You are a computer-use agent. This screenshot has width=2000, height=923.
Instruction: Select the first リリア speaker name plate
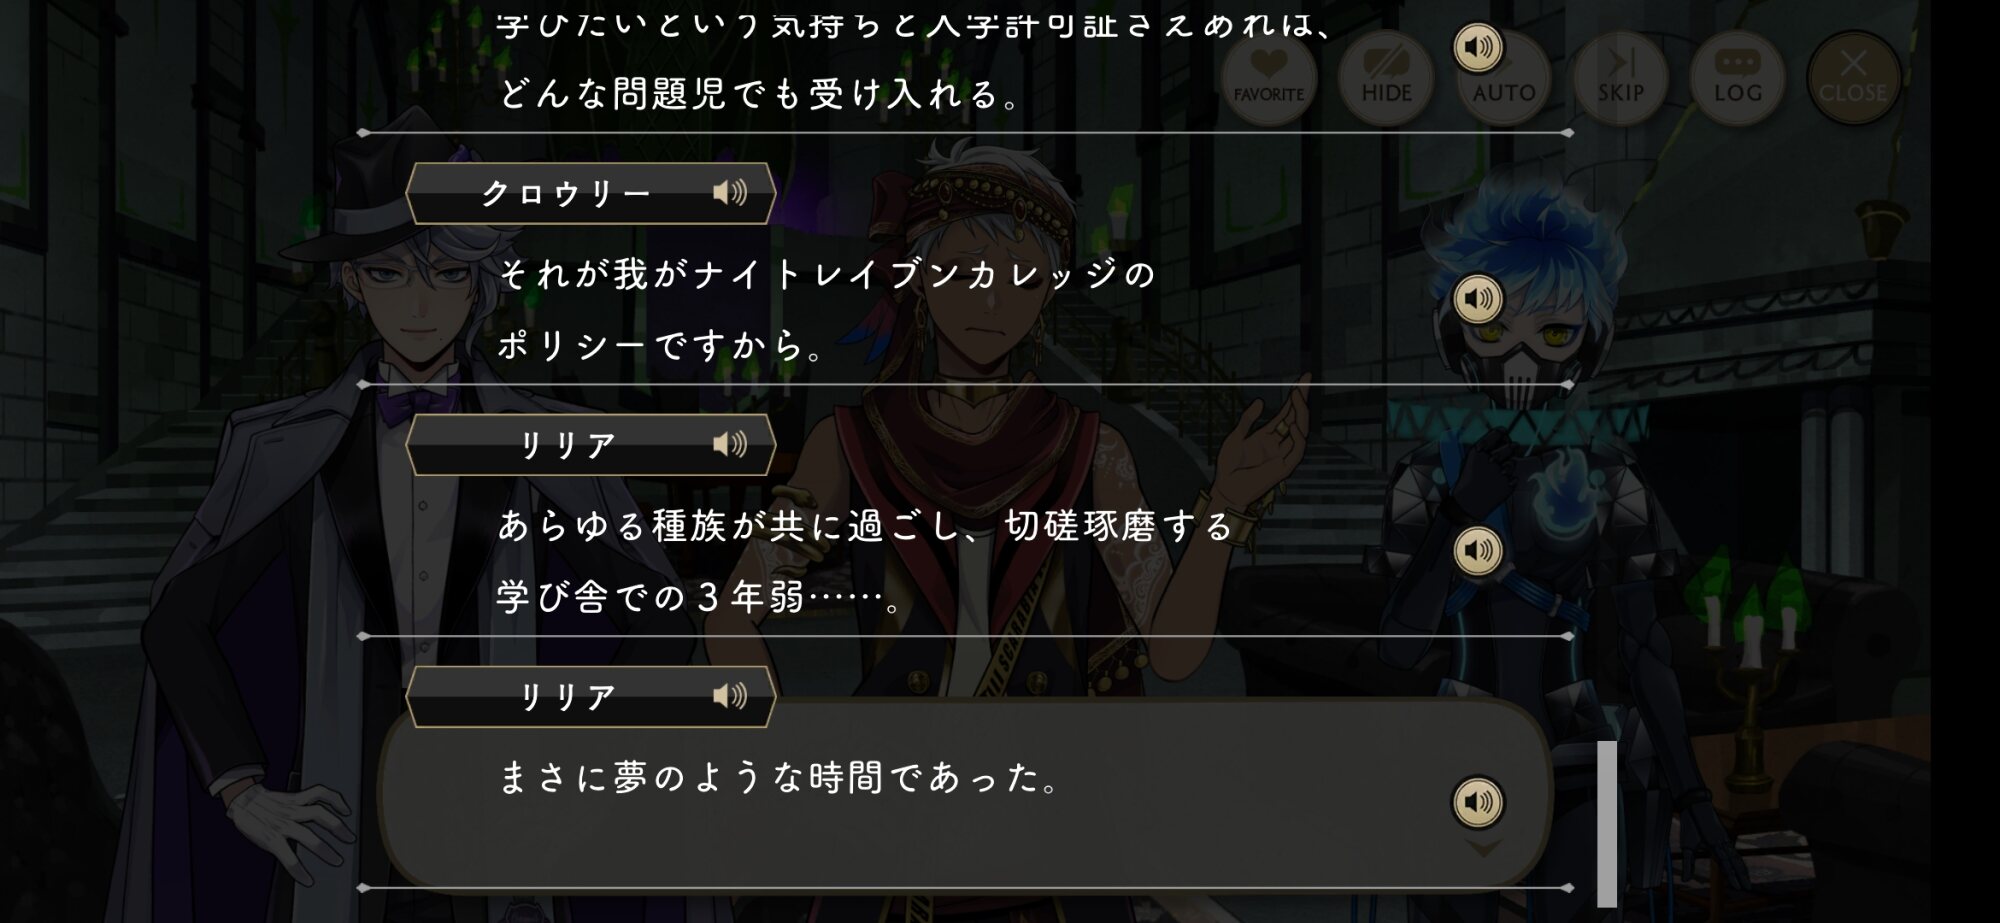[591, 445]
